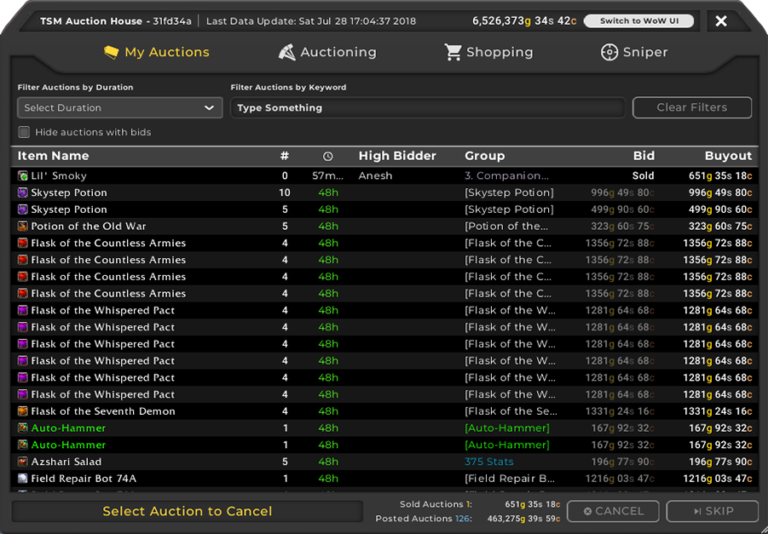Sort by Group column header
Image resolution: width=768 pixels, height=534 pixels.
[484, 156]
